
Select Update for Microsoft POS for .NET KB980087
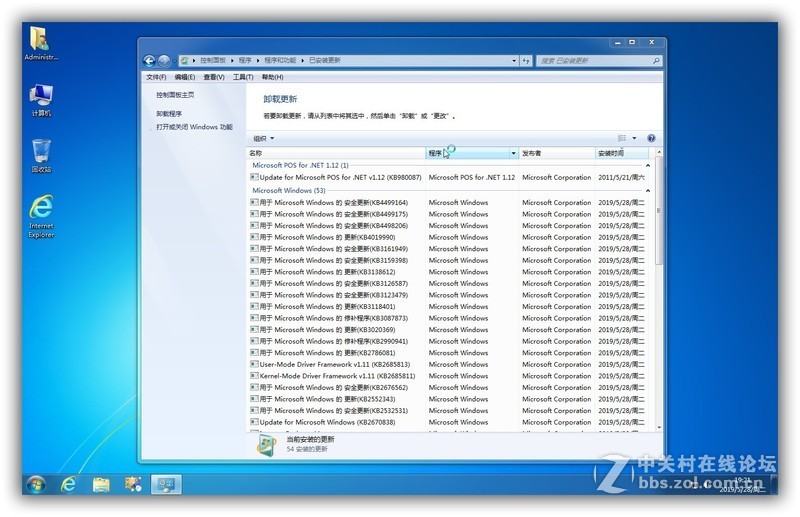pyautogui.click(x=447, y=177)
